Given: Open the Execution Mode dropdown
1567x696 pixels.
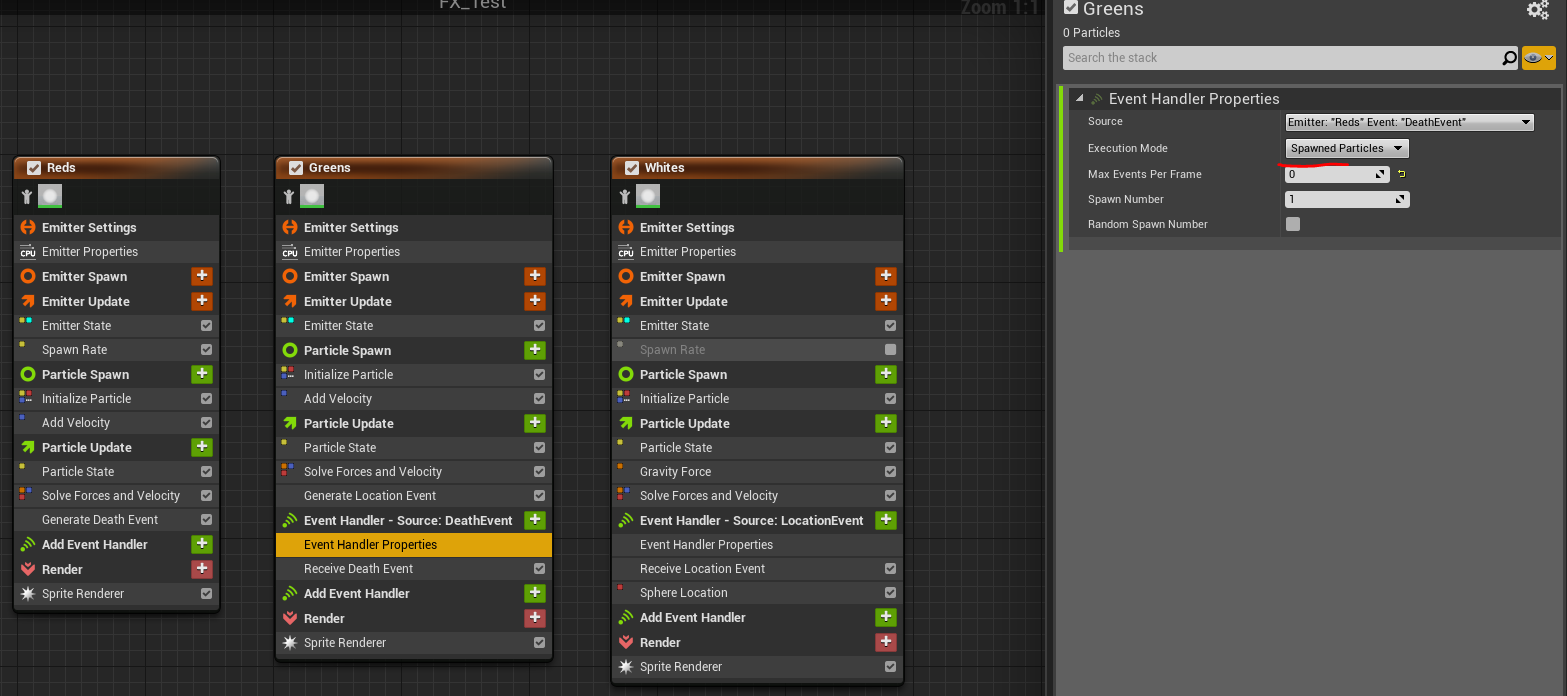Looking at the screenshot, I should click(1346, 148).
